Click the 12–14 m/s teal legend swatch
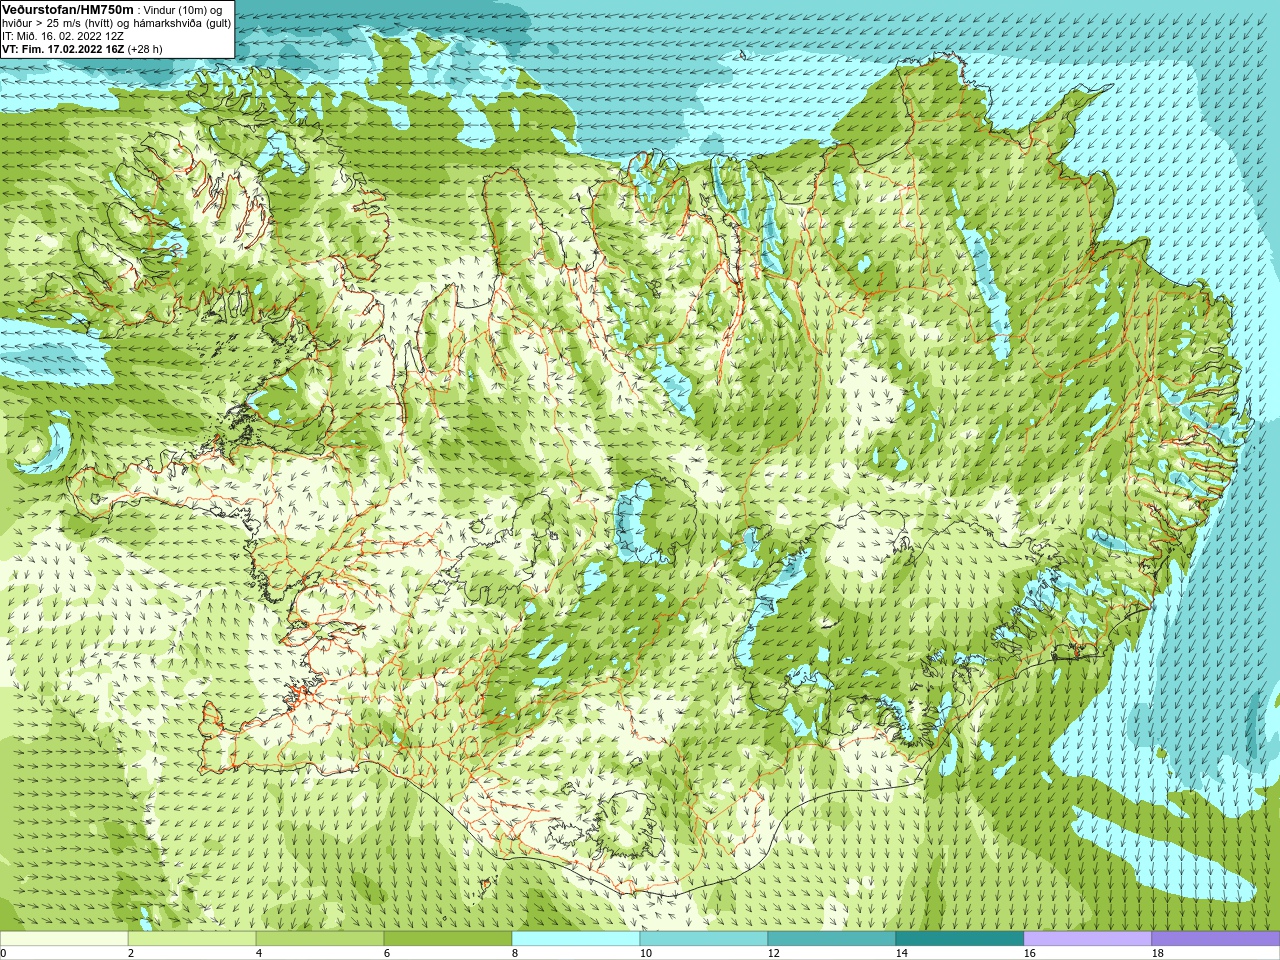1280x960 pixels. pyautogui.click(x=832, y=939)
